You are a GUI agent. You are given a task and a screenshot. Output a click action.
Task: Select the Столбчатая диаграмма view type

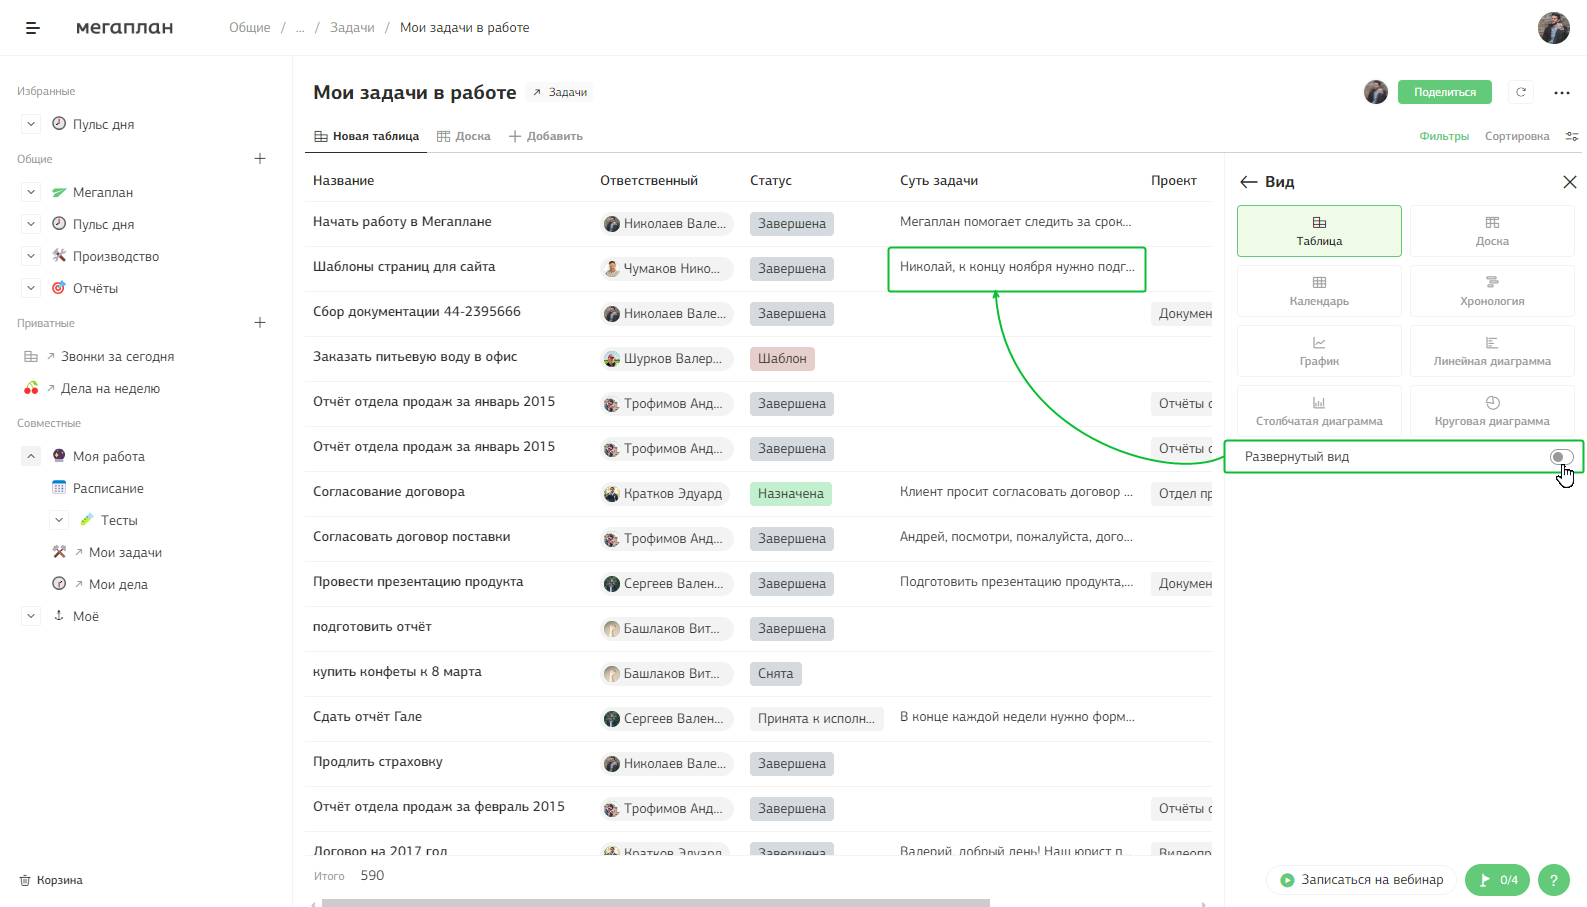point(1319,411)
